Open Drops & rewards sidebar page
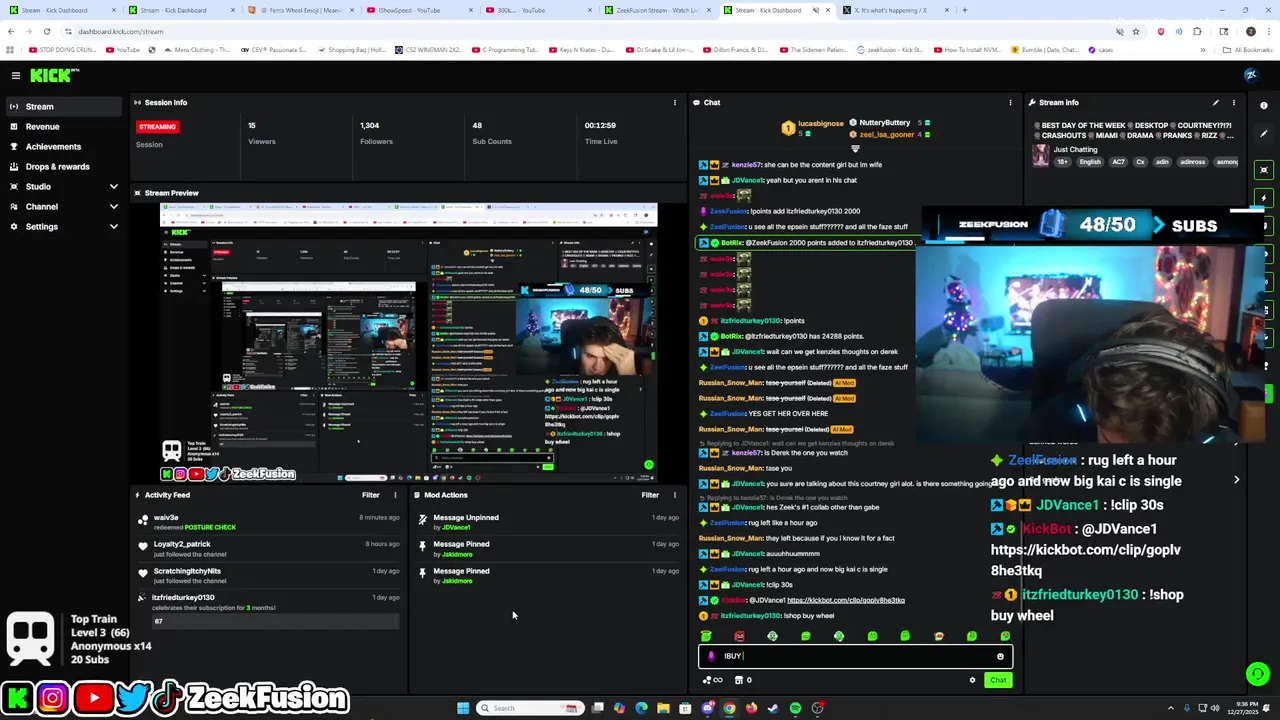This screenshot has width=1280, height=720. 64,166
